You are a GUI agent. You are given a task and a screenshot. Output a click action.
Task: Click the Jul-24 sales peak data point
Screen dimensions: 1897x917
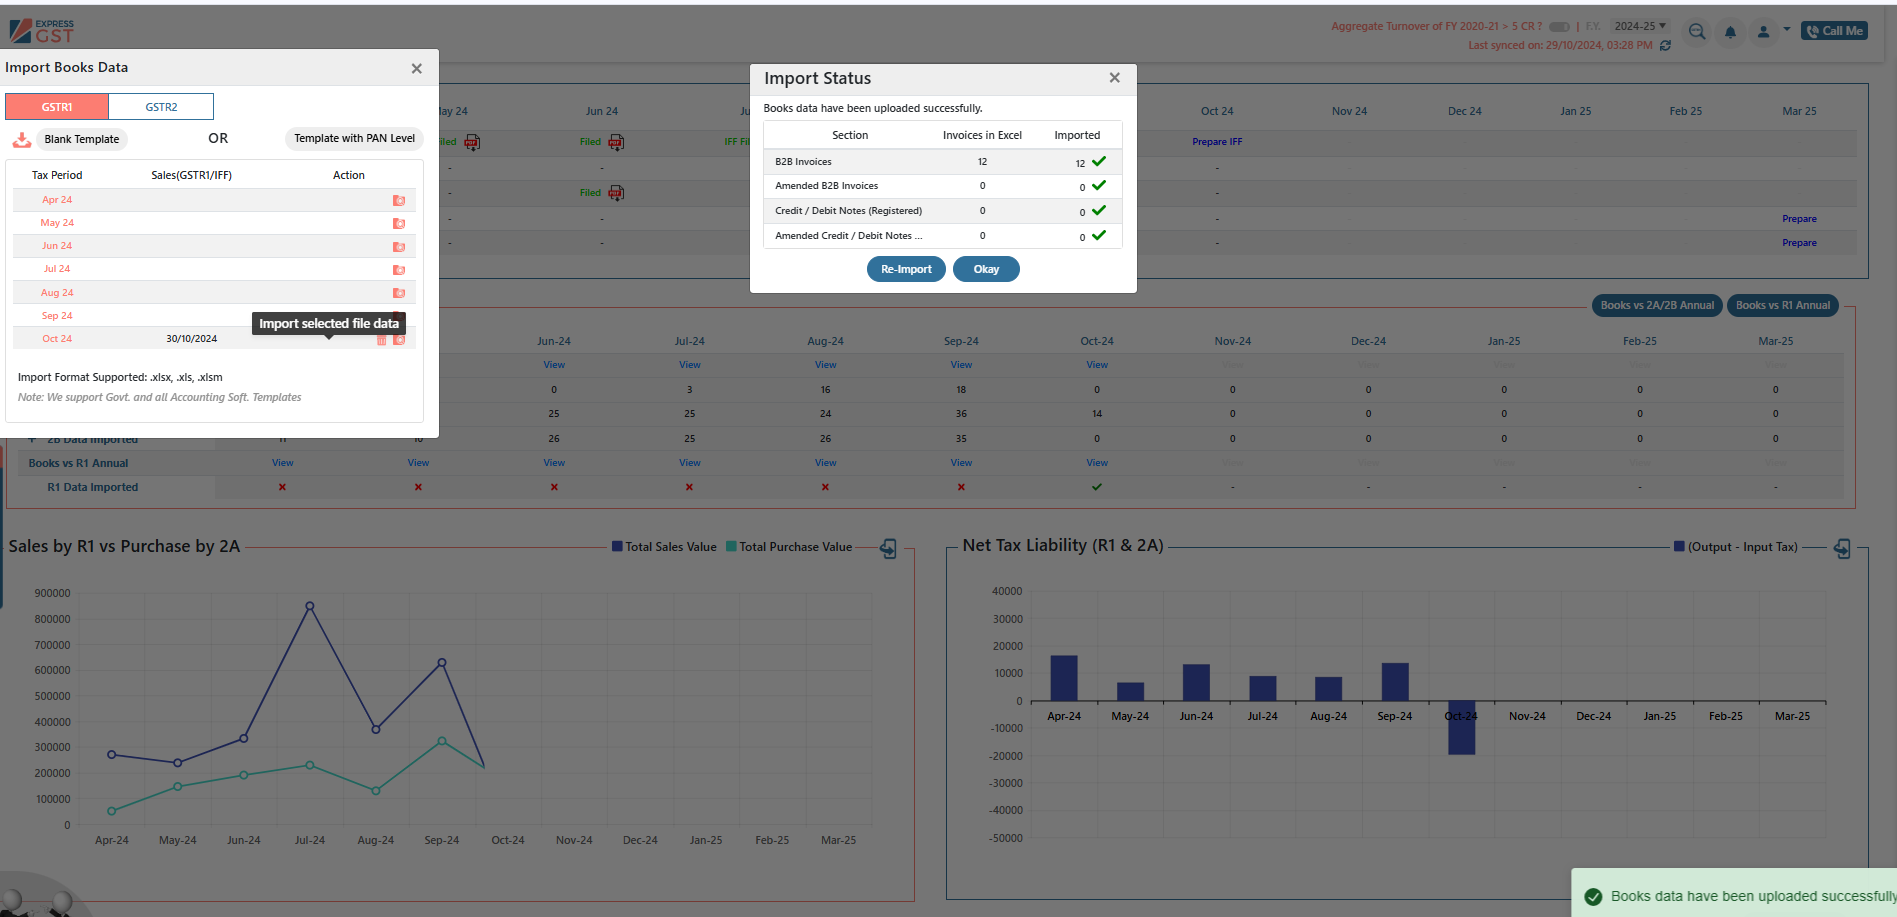310,606
